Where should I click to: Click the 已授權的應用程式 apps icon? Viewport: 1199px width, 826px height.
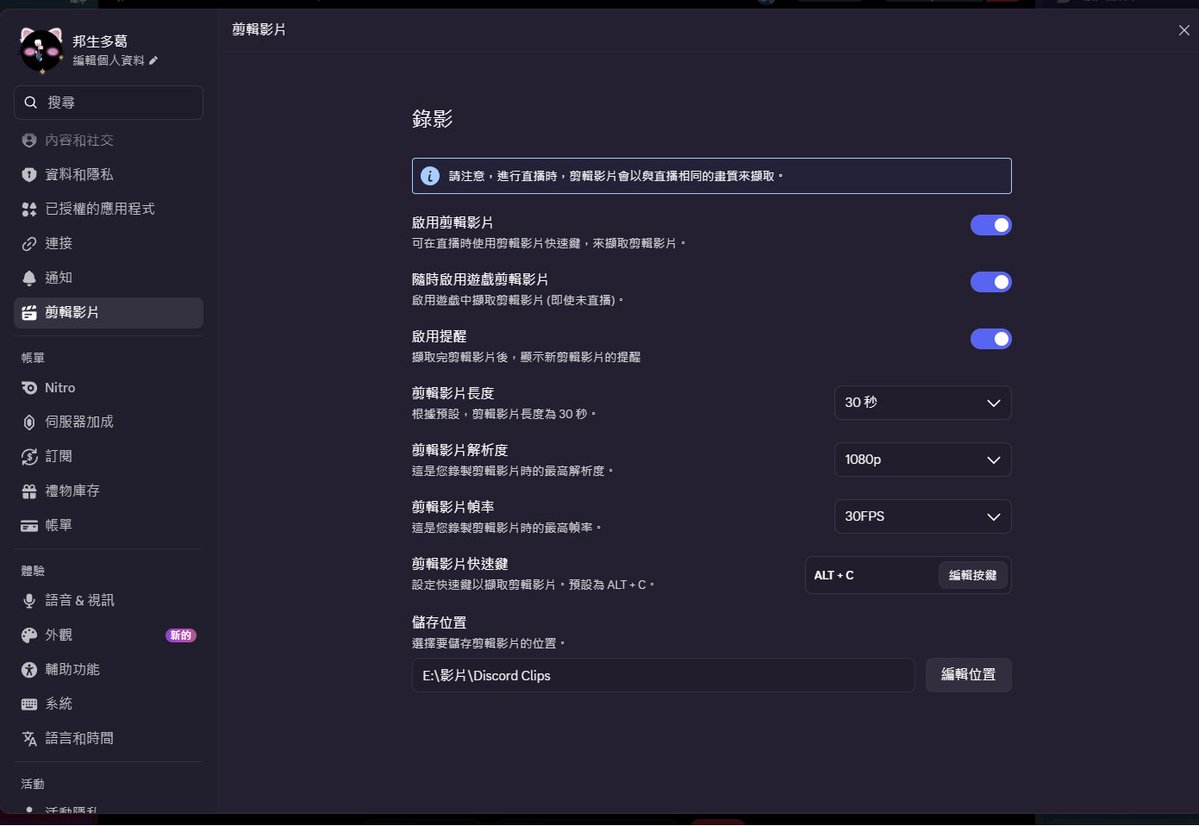29,210
